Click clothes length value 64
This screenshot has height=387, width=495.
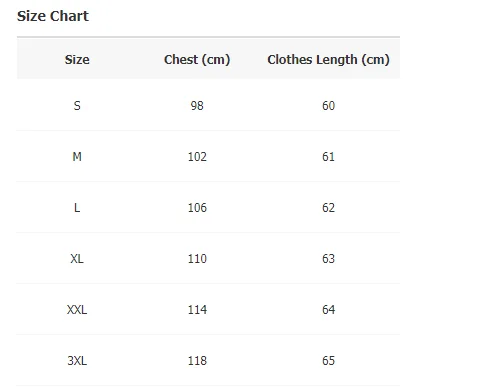click(x=328, y=310)
